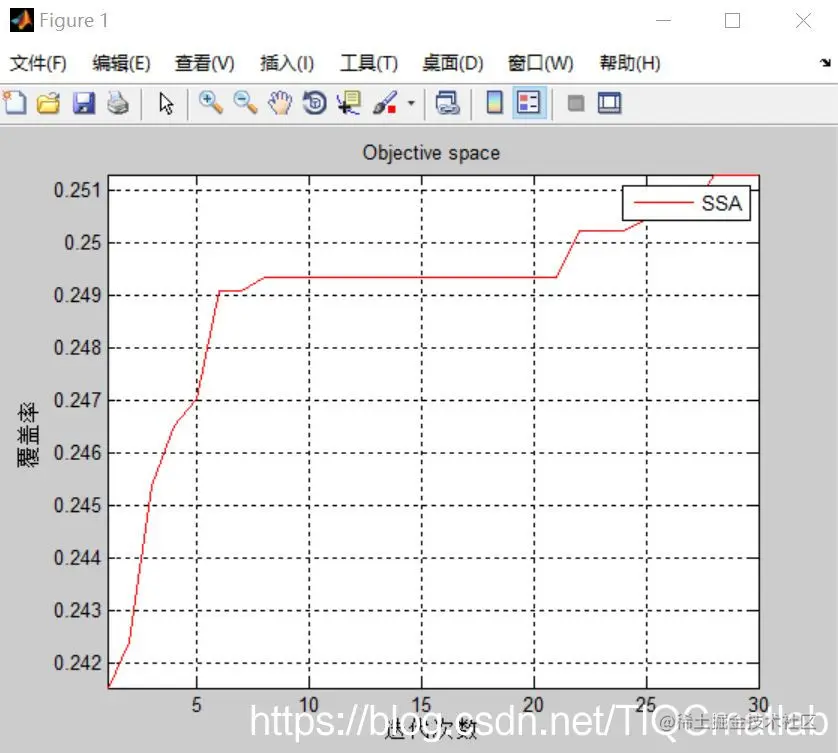Open the 插入(I) menu
Viewport: 838px width, 753px height.
point(286,62)
